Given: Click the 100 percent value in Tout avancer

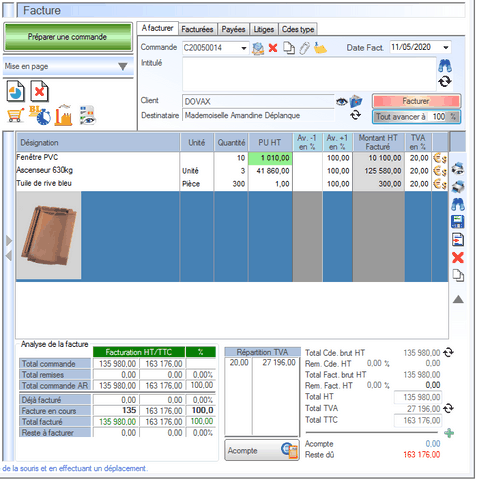Looking at the screenshot, I should (x=438, y=117).
